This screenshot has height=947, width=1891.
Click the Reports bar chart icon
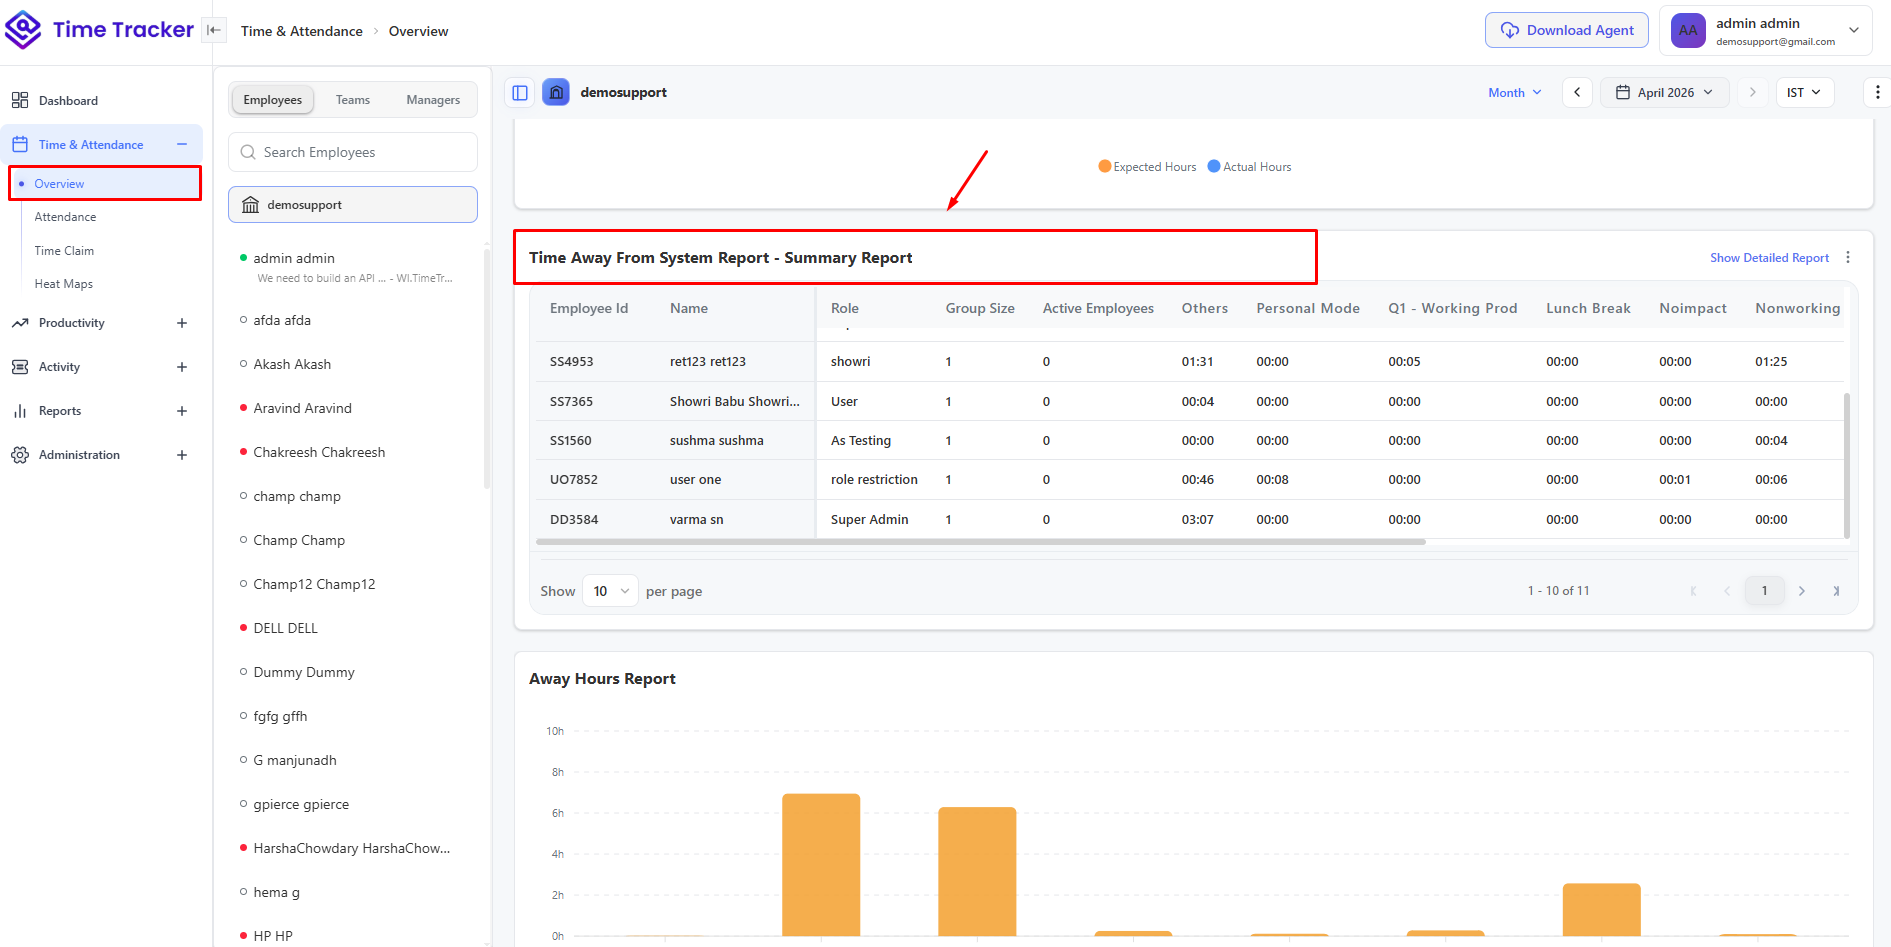tap(20, 411)
